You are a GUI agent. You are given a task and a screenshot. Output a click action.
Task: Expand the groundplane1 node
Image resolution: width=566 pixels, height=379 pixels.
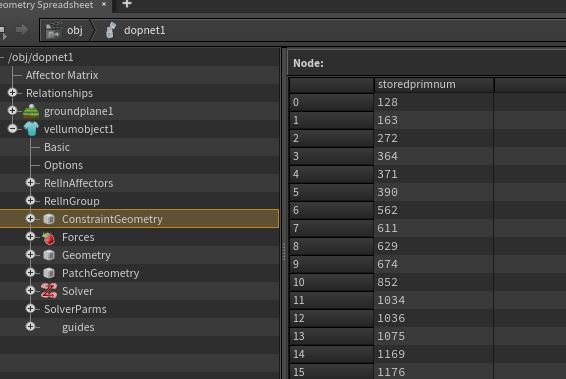click(13, 110)
